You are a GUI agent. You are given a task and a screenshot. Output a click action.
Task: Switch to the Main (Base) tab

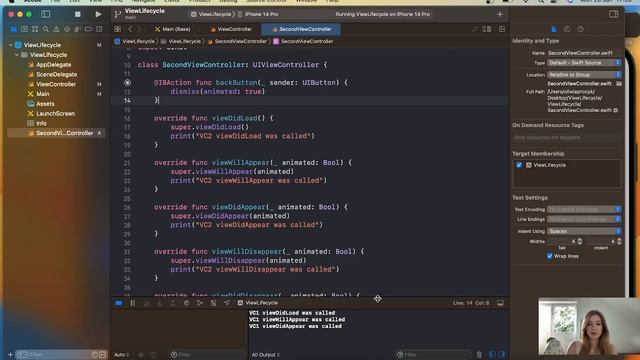click(173, 29)
